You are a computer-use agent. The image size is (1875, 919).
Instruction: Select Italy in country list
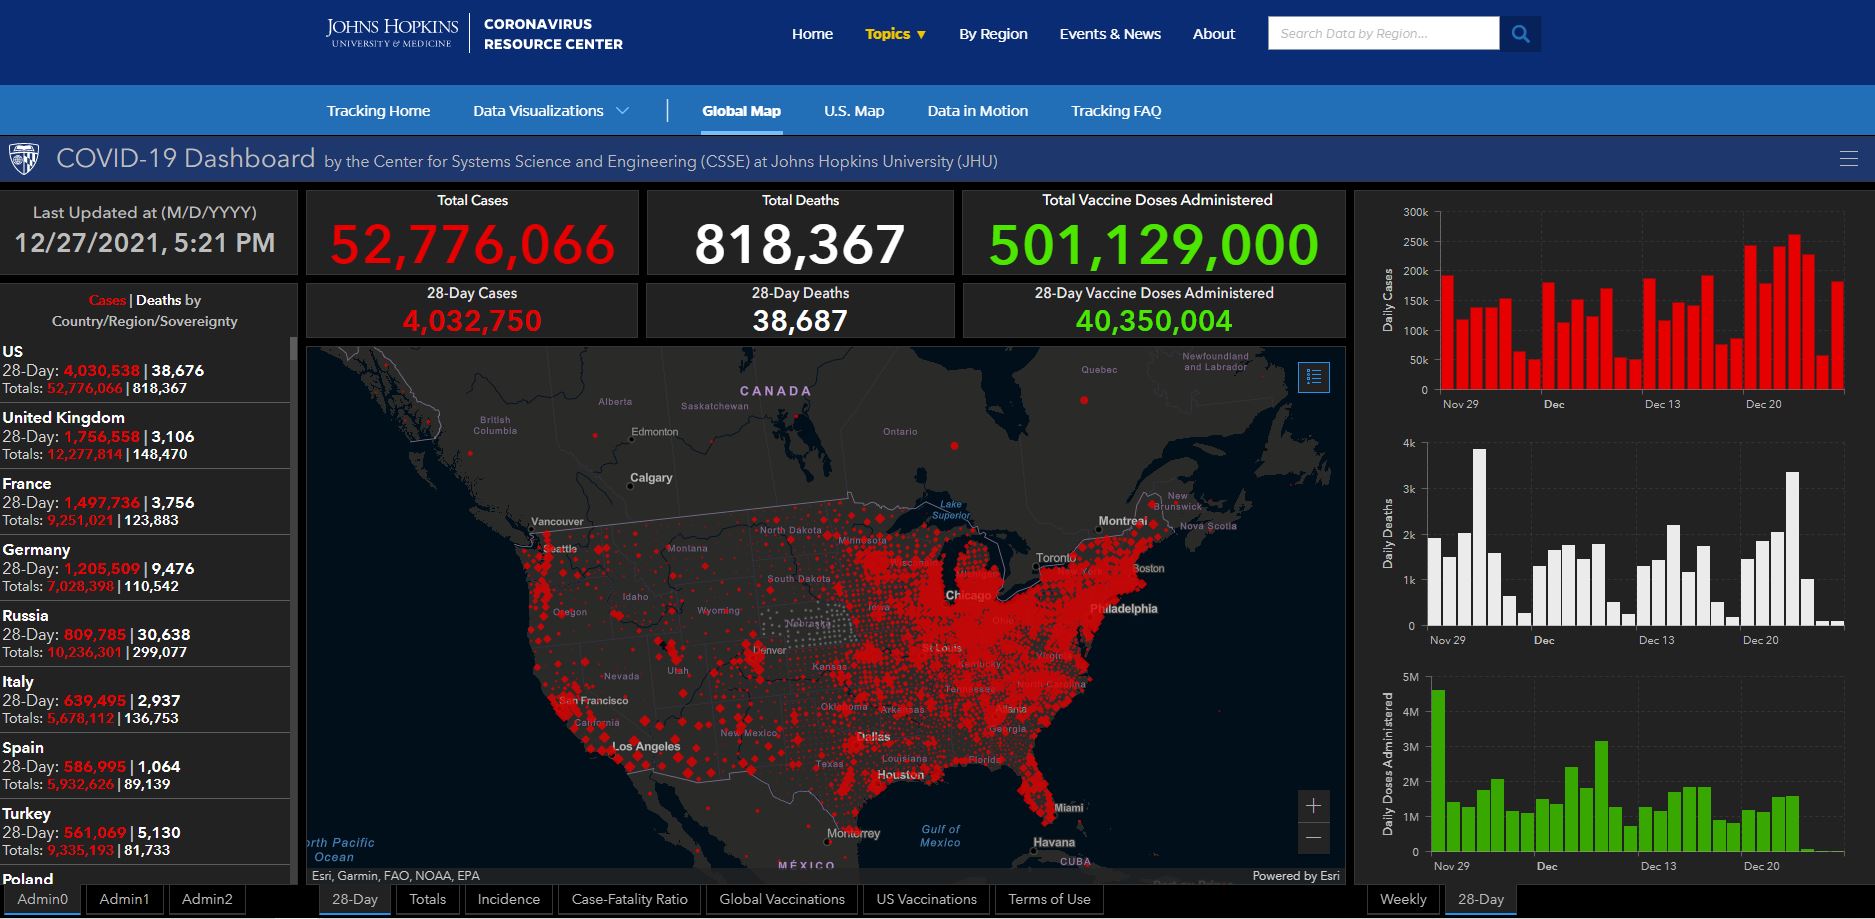144,700
